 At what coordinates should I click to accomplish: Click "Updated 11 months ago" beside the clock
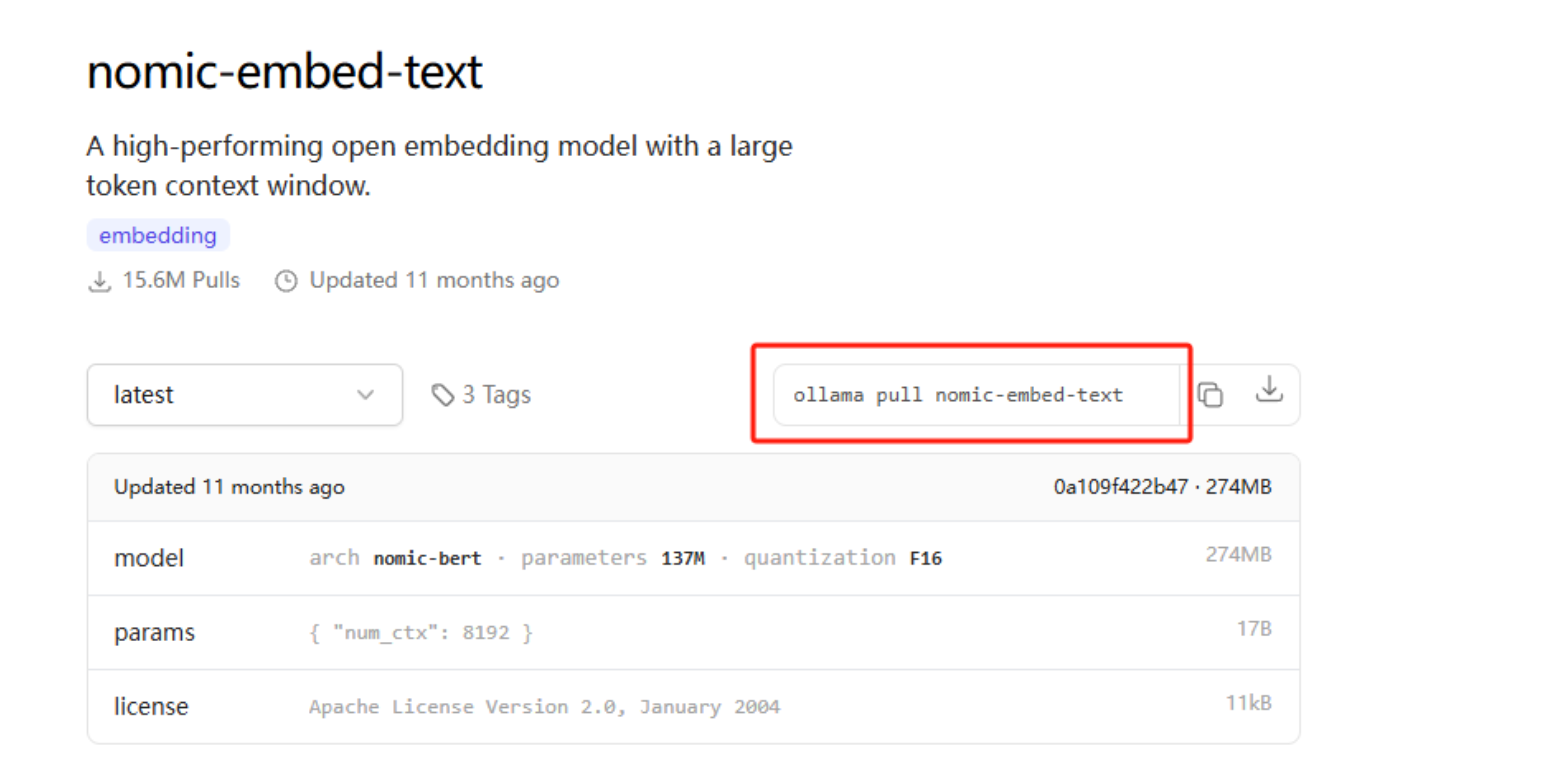pos(434,280)
